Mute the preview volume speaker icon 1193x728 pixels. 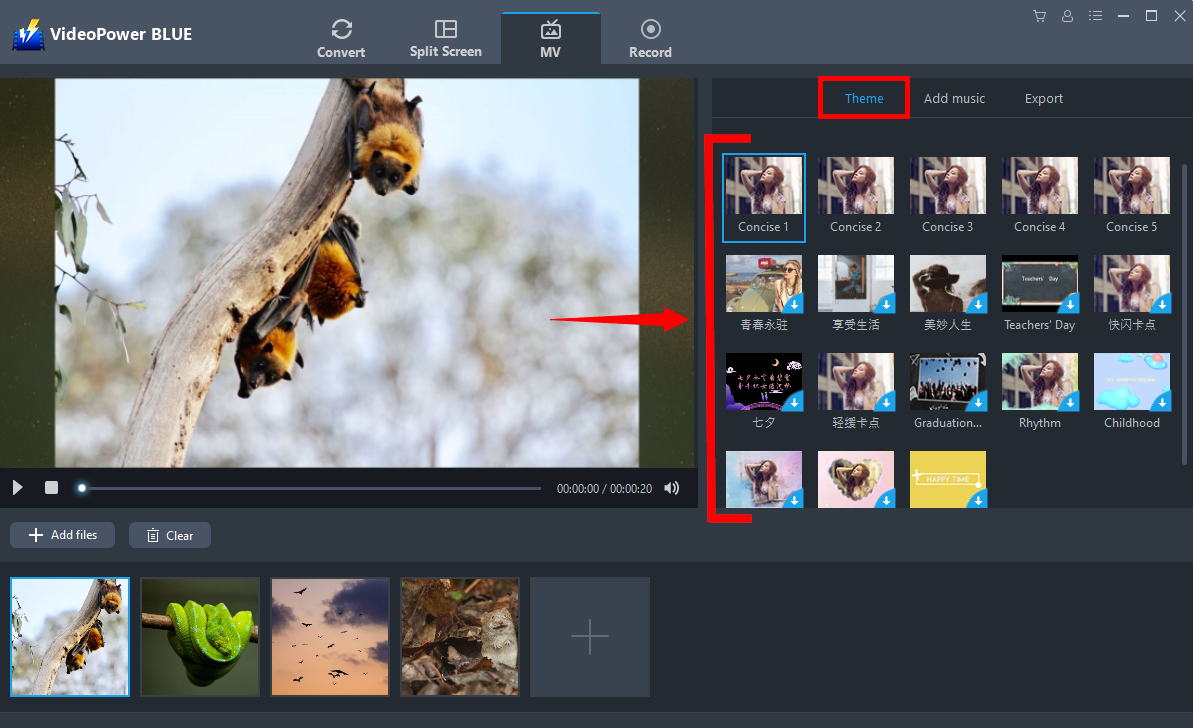(672, 488)
